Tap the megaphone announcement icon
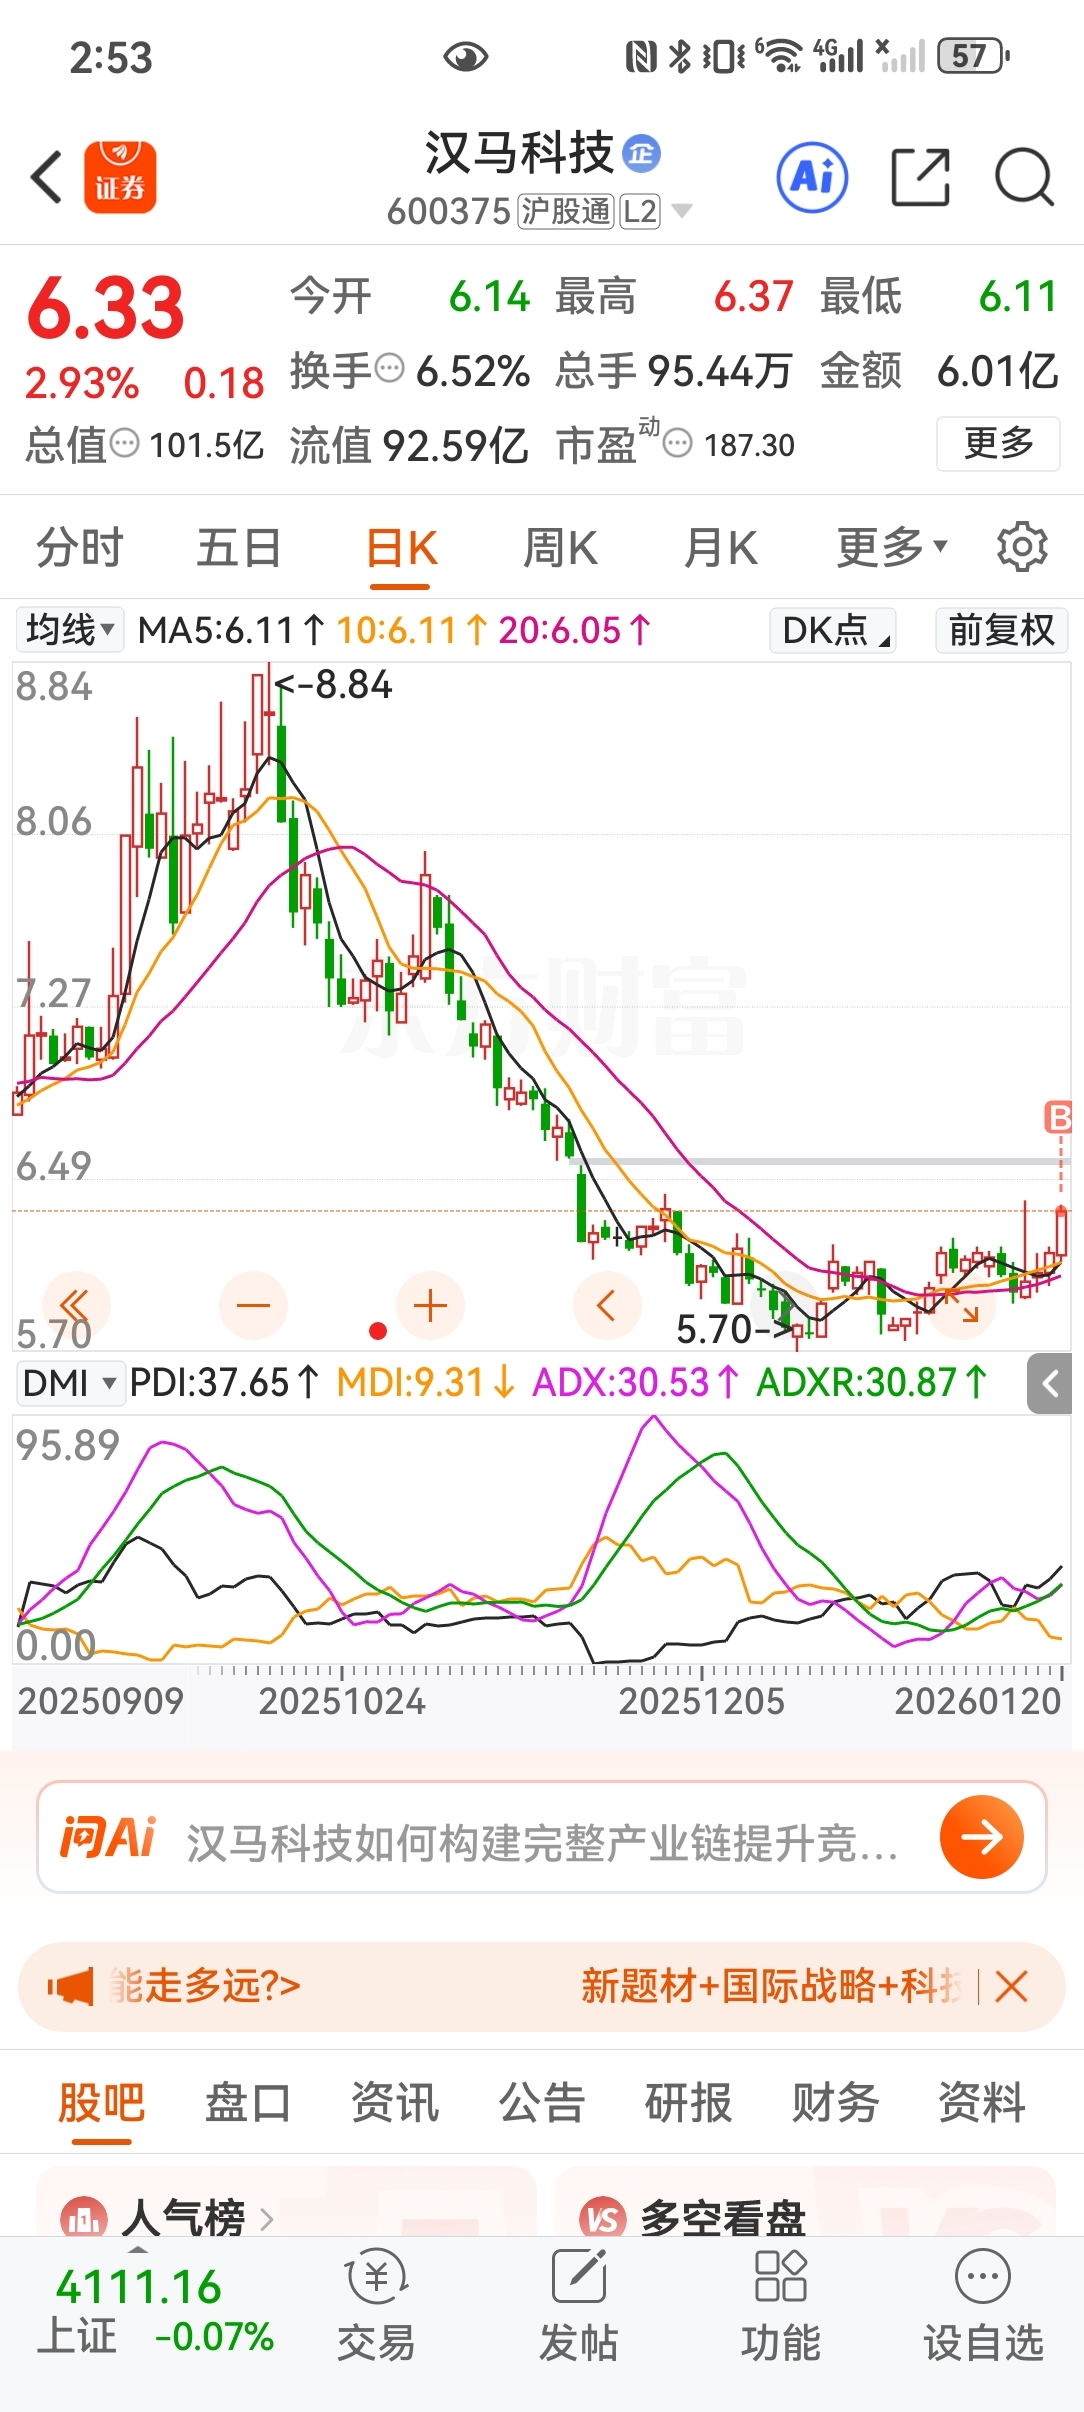 [71, 1986]
